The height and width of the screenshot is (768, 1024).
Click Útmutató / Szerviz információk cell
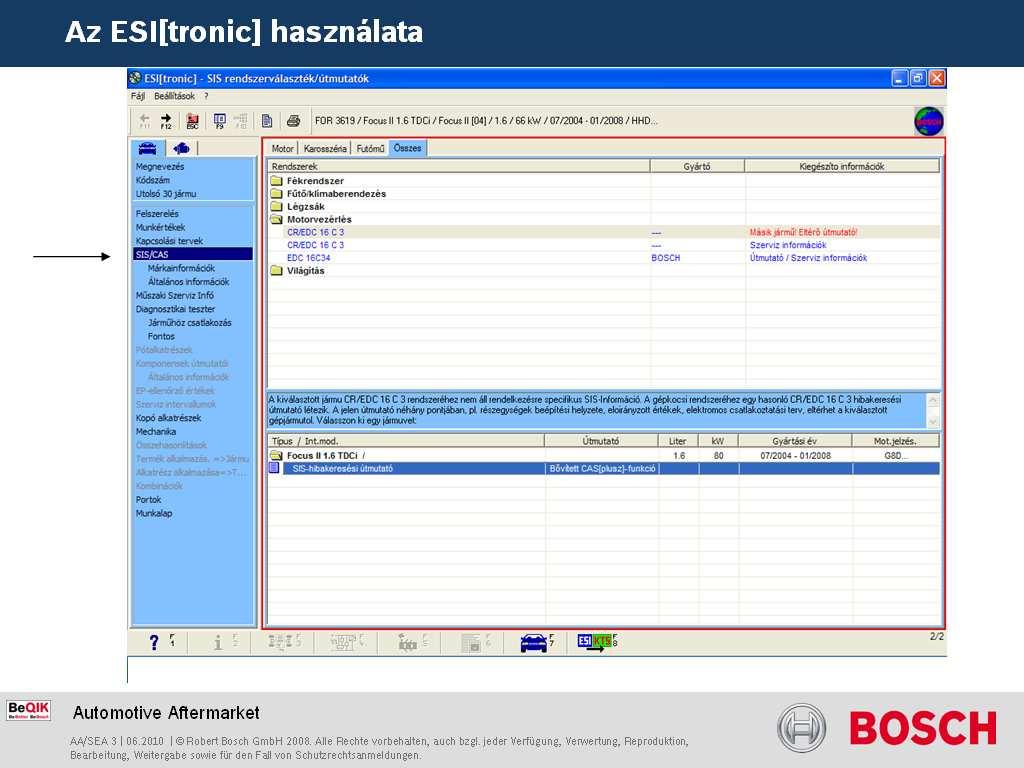point(808,258)
